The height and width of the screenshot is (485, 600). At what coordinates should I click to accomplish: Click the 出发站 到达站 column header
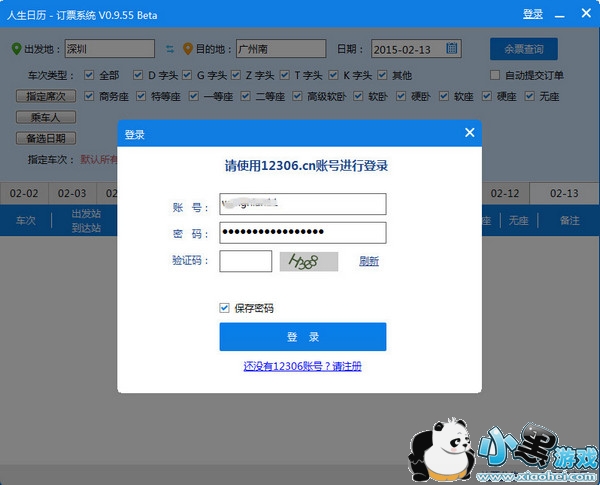(x=86, y=220)
